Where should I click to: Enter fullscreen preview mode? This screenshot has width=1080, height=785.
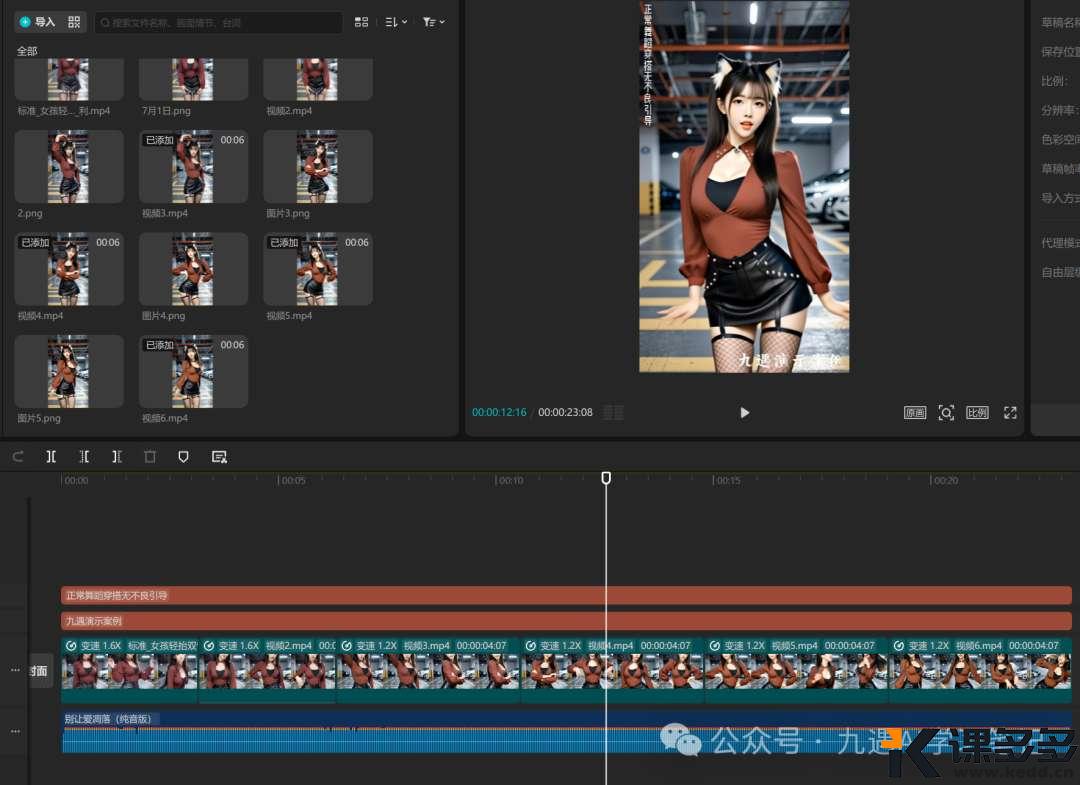[1010, 413]
